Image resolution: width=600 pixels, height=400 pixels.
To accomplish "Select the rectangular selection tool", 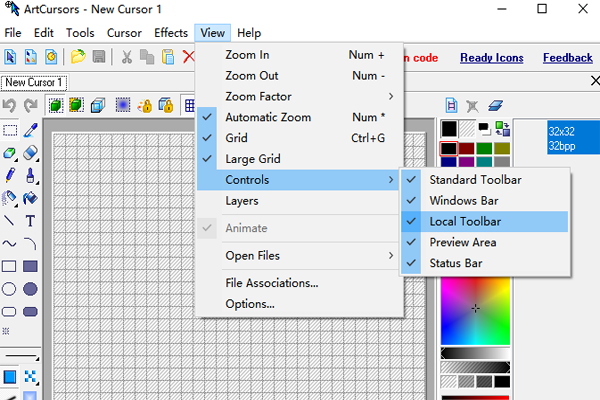I will (9, 130).
